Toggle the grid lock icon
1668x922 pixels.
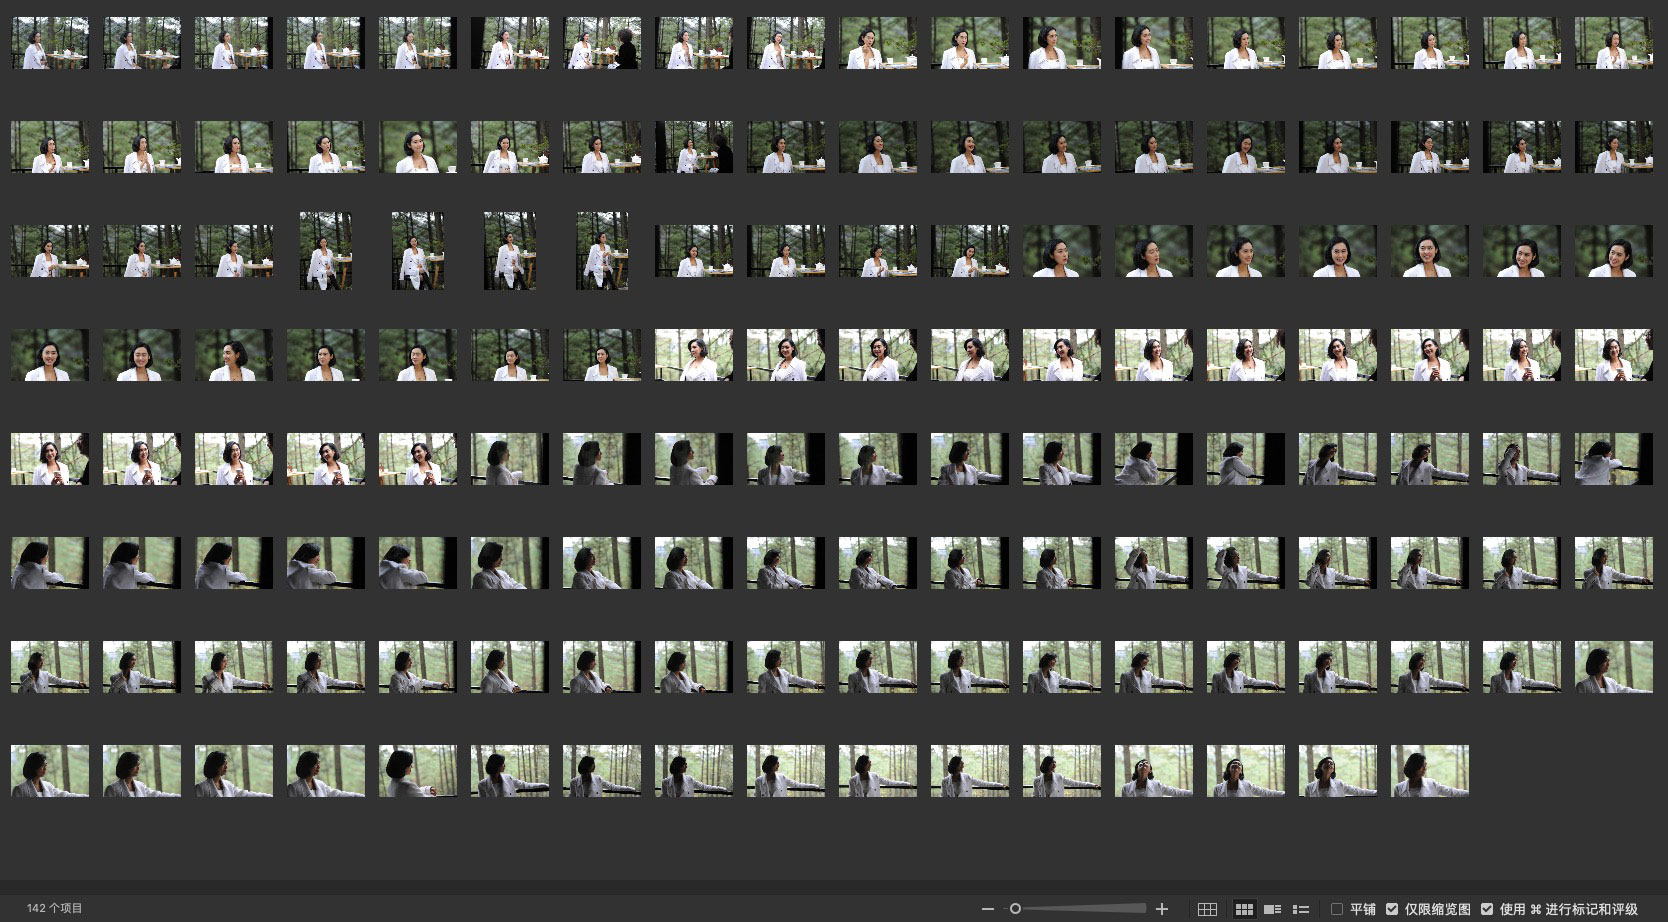1207,909
